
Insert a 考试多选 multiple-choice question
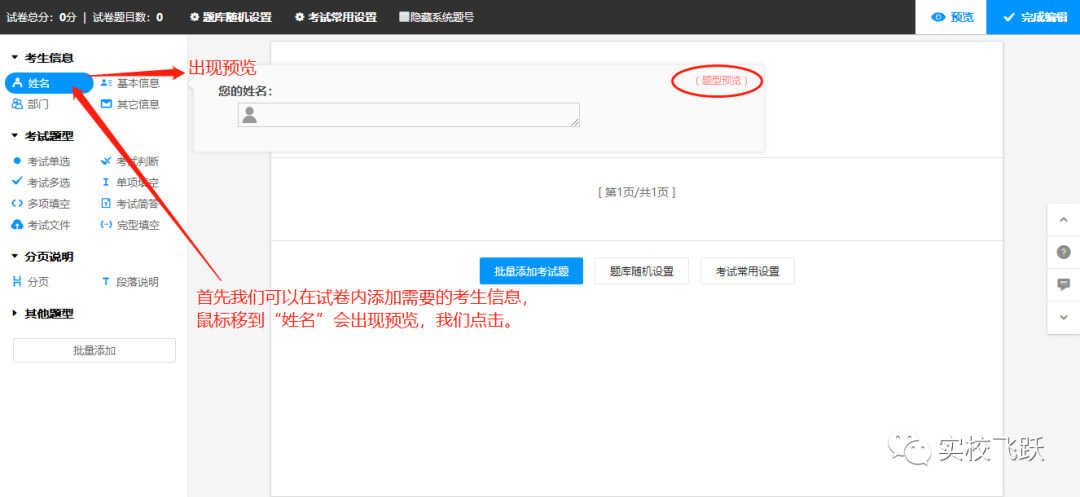coord(41,182)
